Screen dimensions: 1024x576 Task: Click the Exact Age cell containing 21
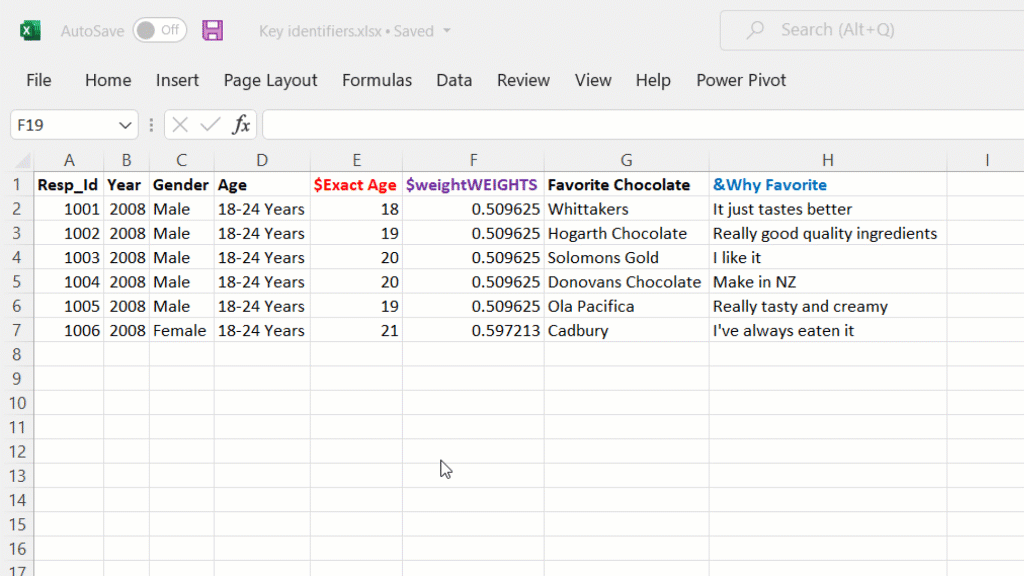pyautogui.click(x=357, y=330)
